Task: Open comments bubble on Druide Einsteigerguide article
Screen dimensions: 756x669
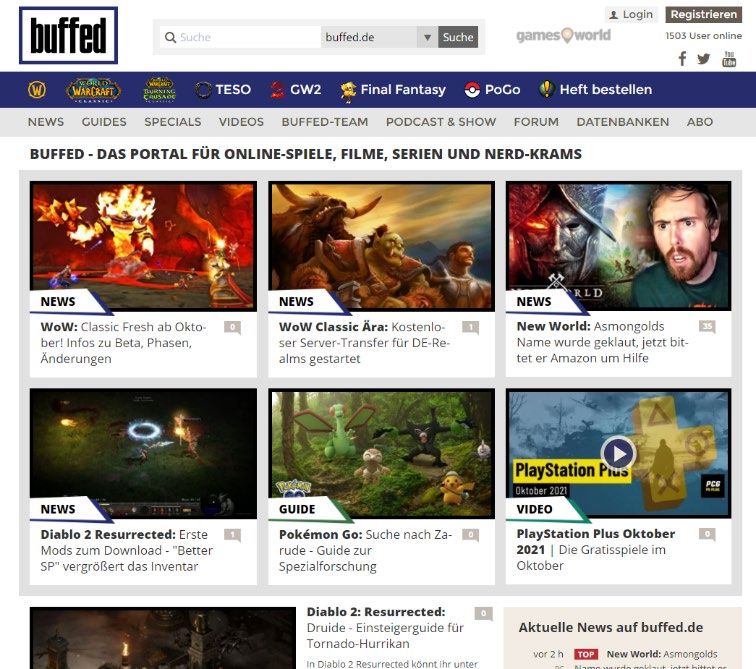Action: pyautogui.click(x=484, y=613)
